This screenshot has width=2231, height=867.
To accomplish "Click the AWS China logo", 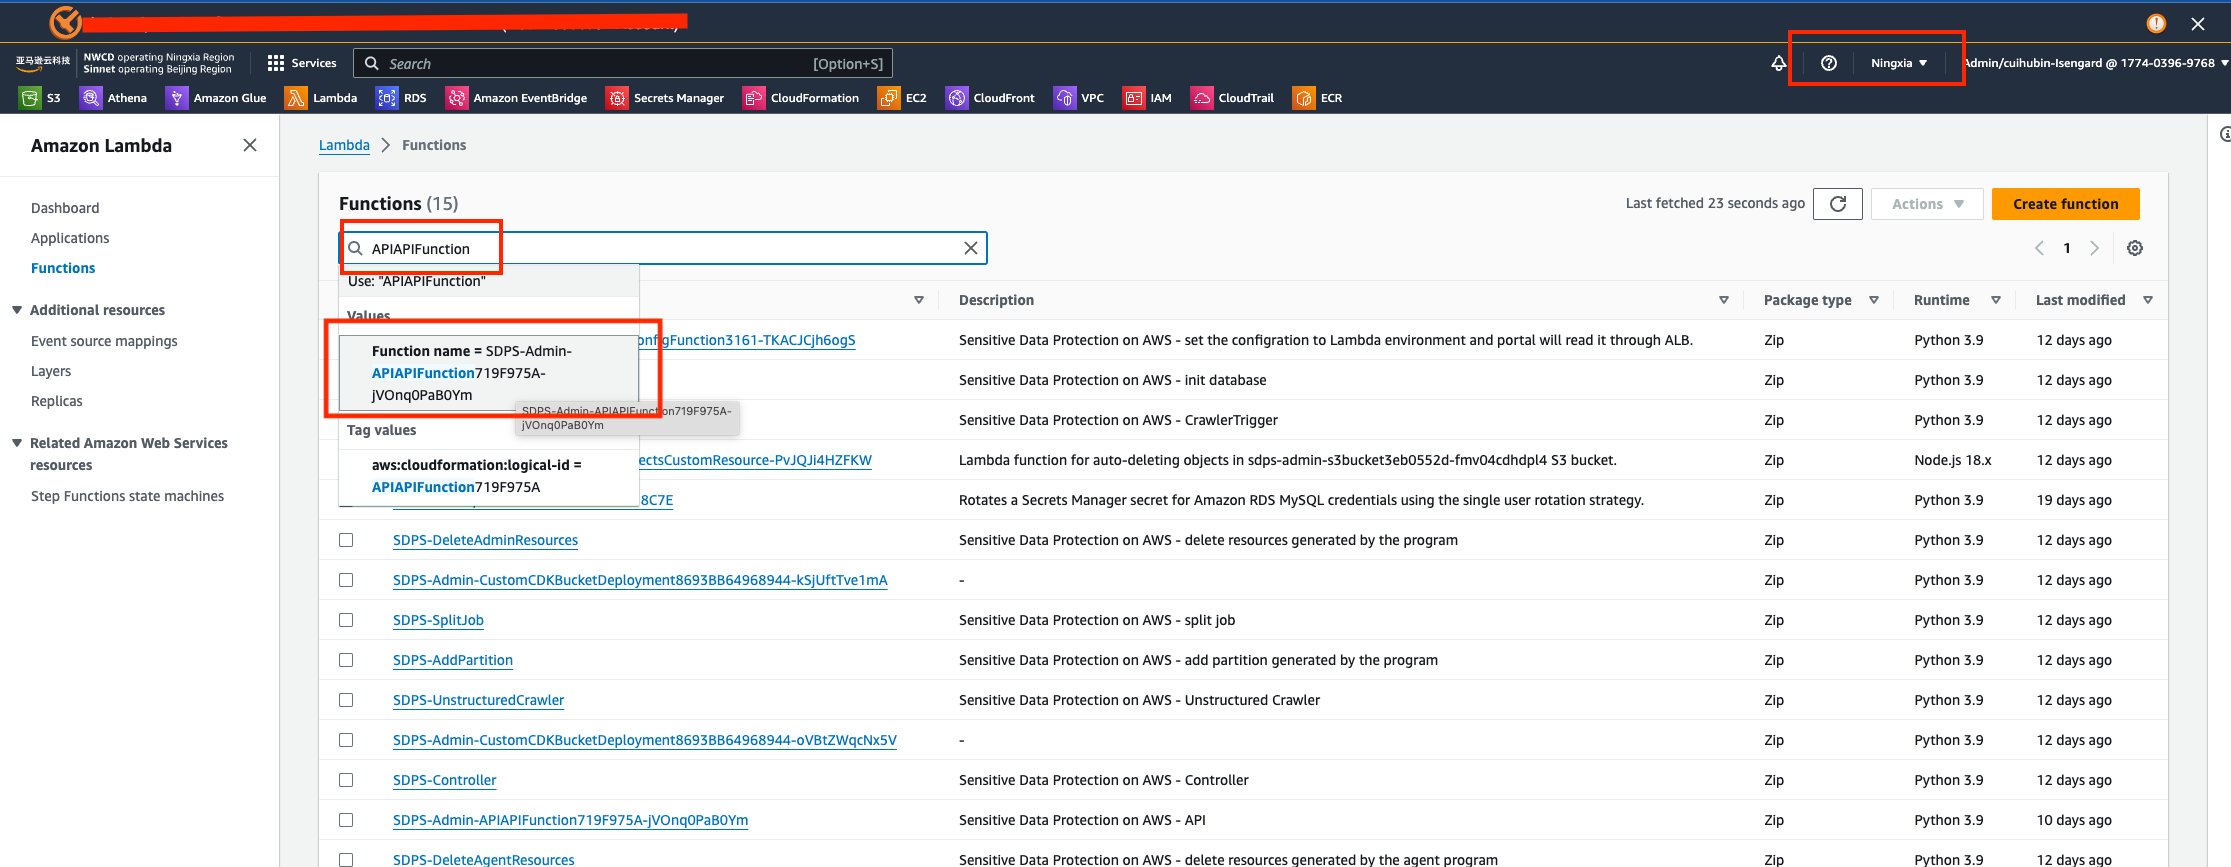I will (43, 63).
